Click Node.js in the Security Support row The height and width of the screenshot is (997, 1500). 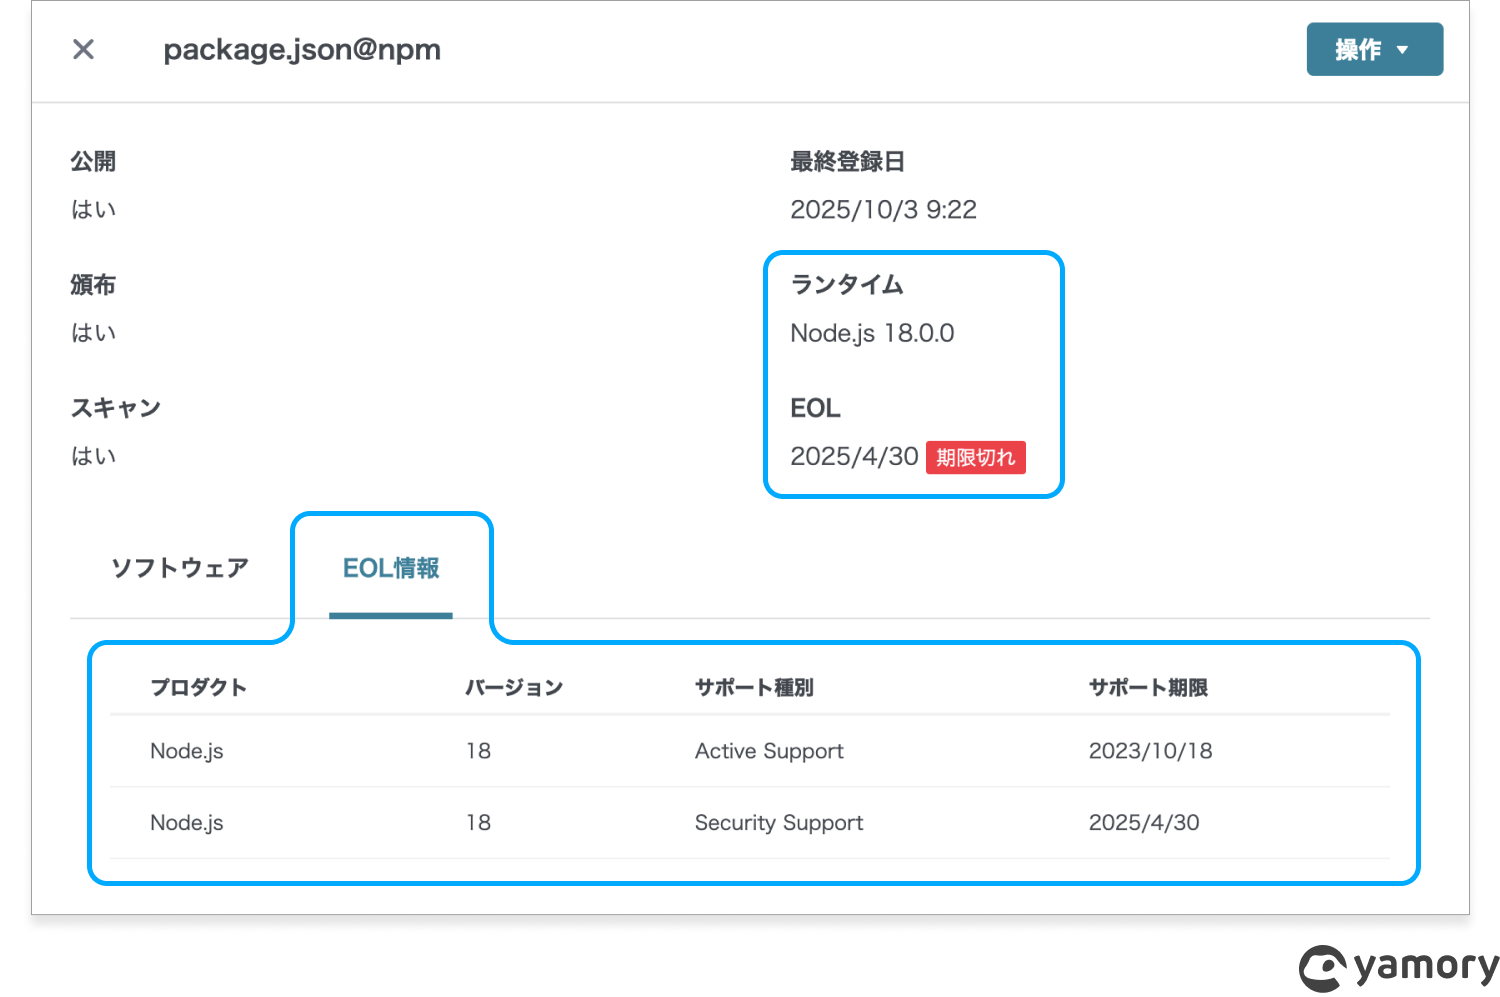pos(187,823)
